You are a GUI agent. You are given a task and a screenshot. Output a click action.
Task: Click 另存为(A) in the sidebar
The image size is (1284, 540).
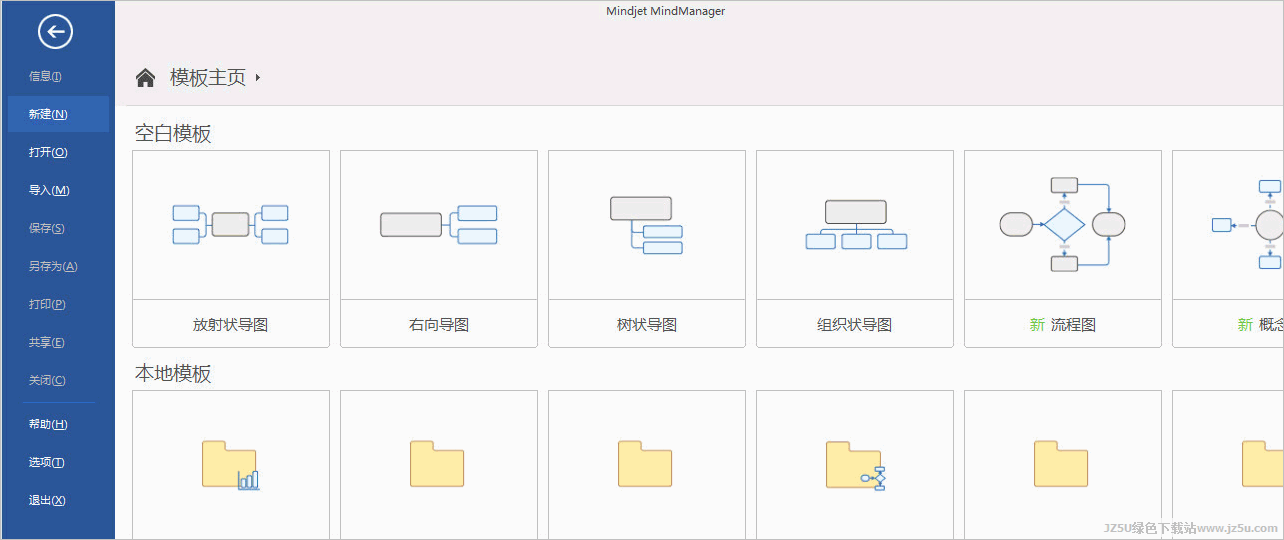[x=53, y=266]
